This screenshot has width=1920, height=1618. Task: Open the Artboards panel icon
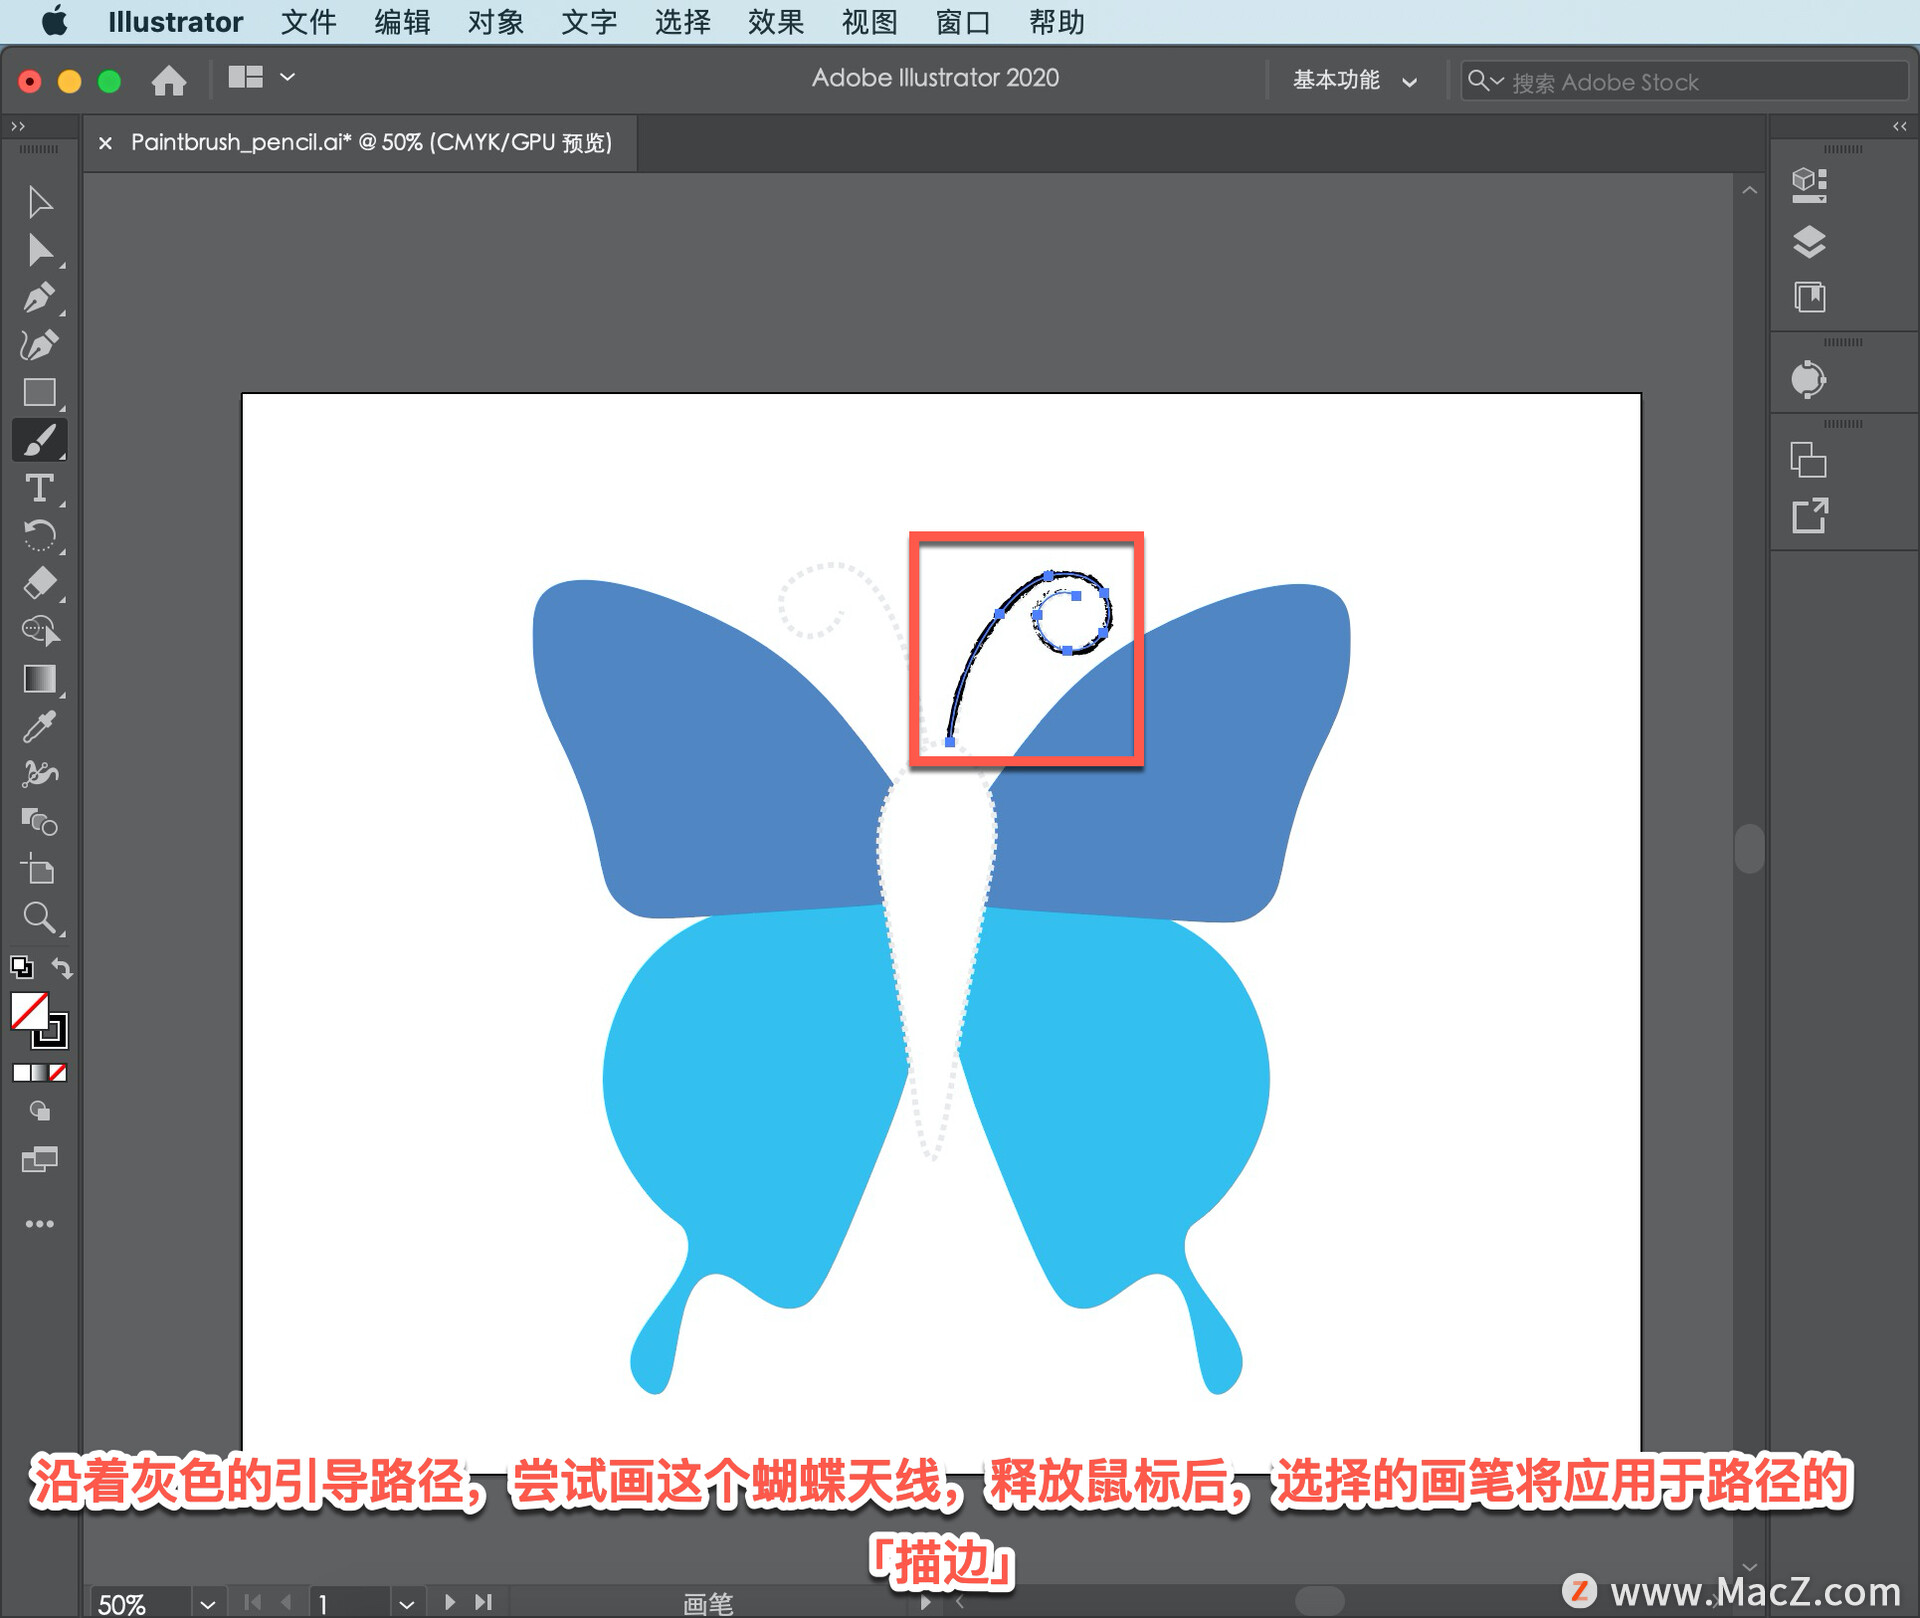(x=1808, y=460)
